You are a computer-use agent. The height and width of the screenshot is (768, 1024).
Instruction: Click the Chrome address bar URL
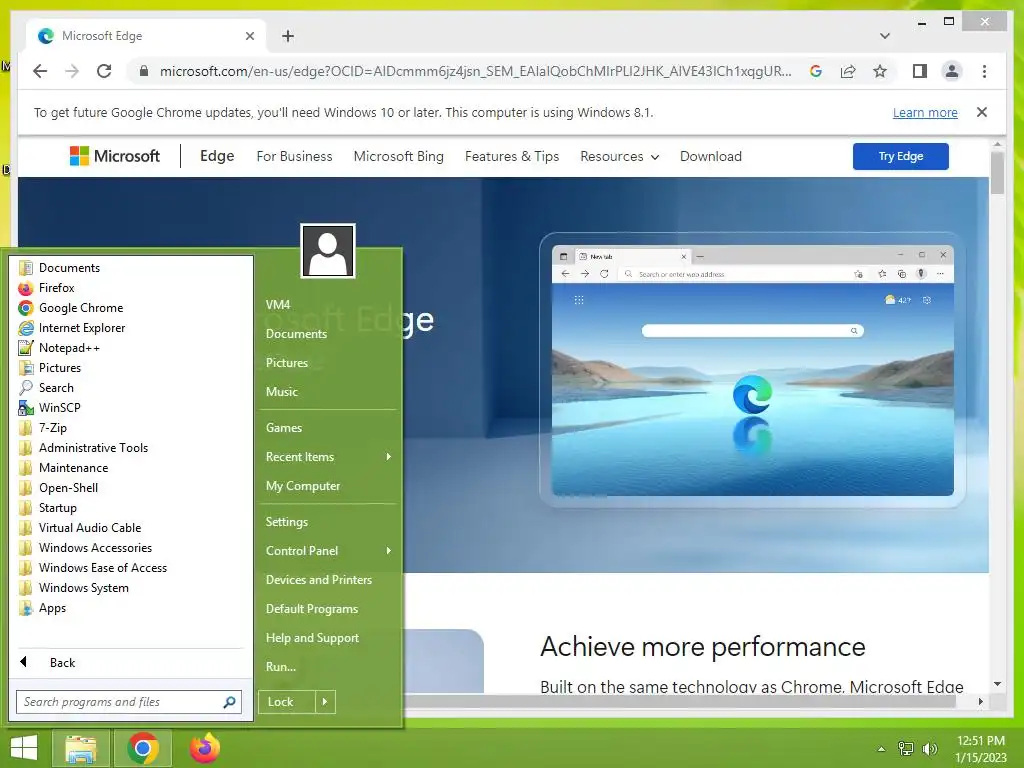coord(475,71)
